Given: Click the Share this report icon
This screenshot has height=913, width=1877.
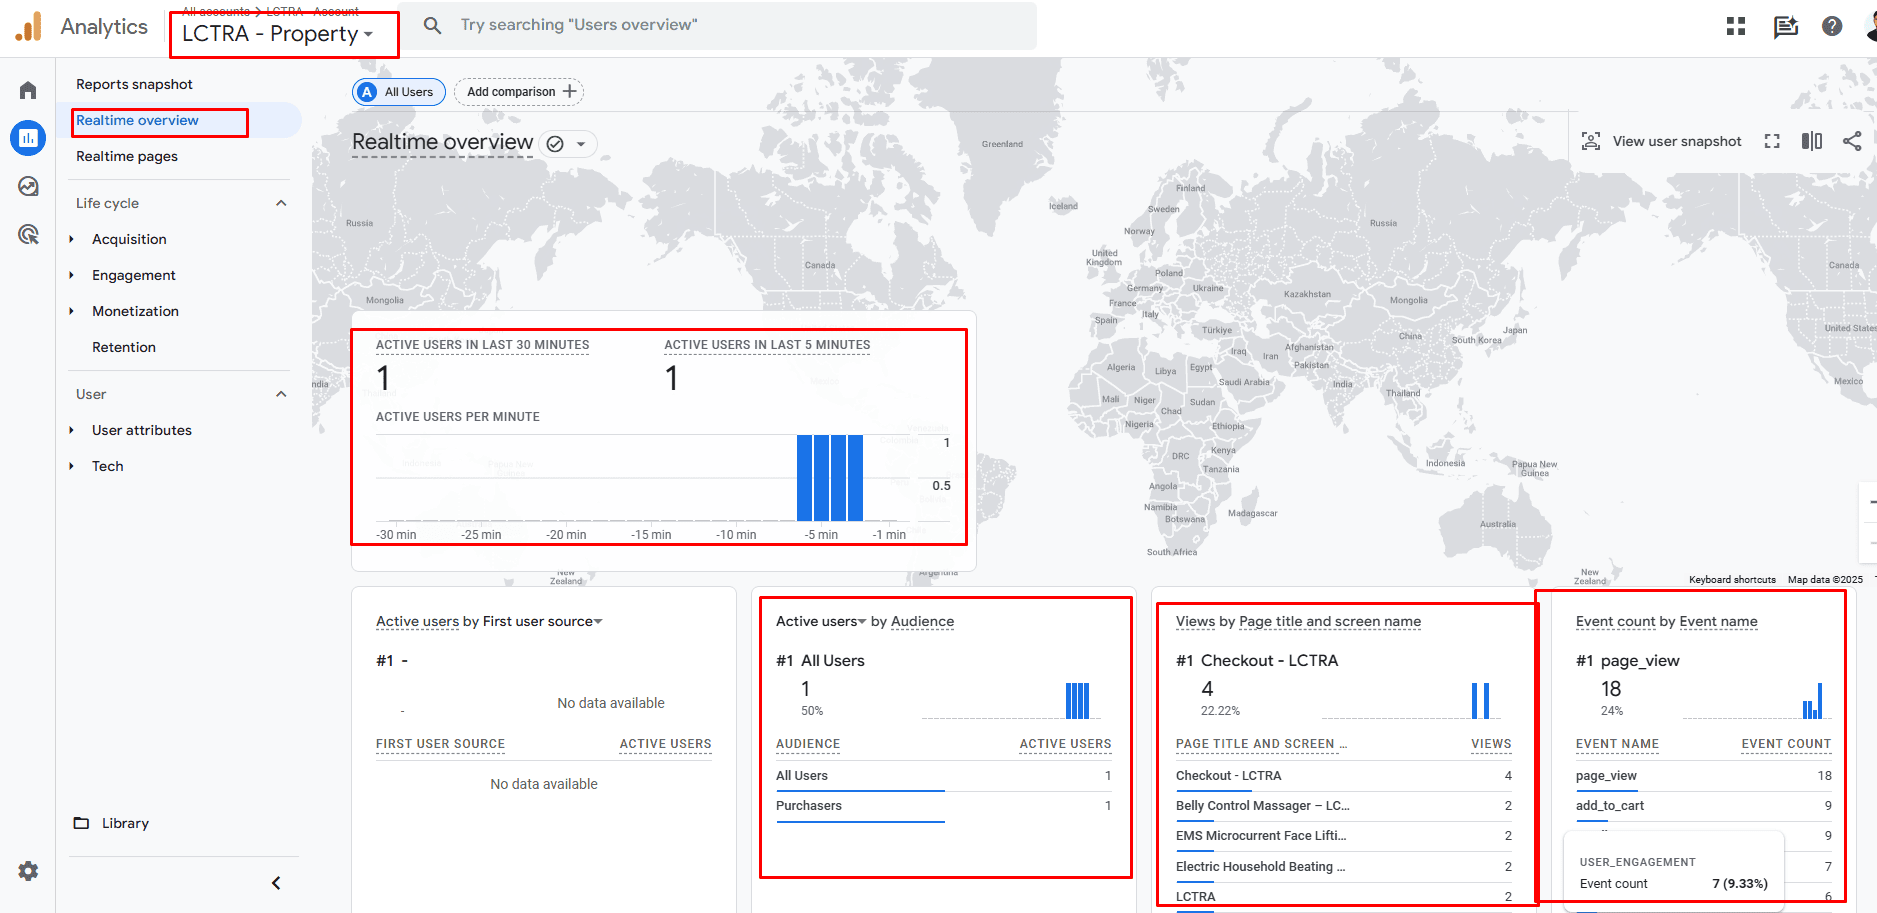Looking at the screenshot, I should click(x=1852, y=141).
